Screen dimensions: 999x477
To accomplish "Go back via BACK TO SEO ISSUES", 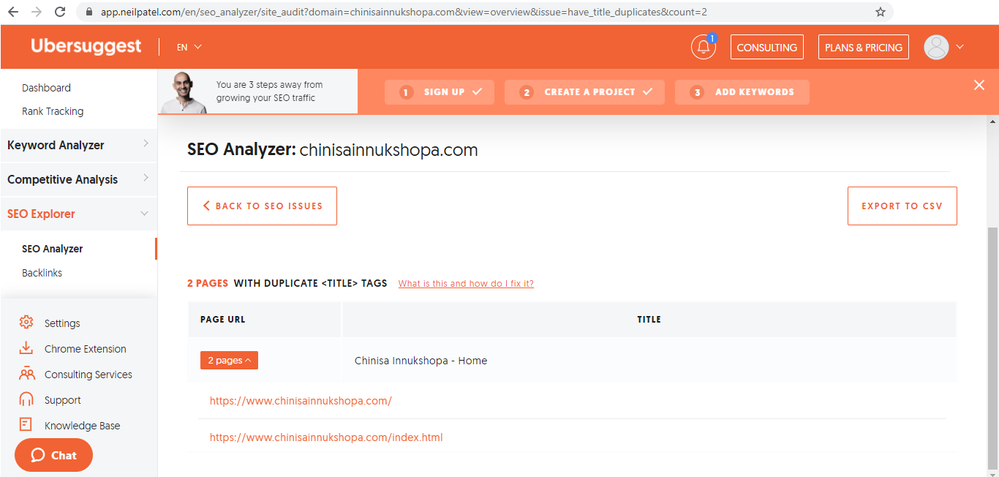I will (x=262, y=206).
